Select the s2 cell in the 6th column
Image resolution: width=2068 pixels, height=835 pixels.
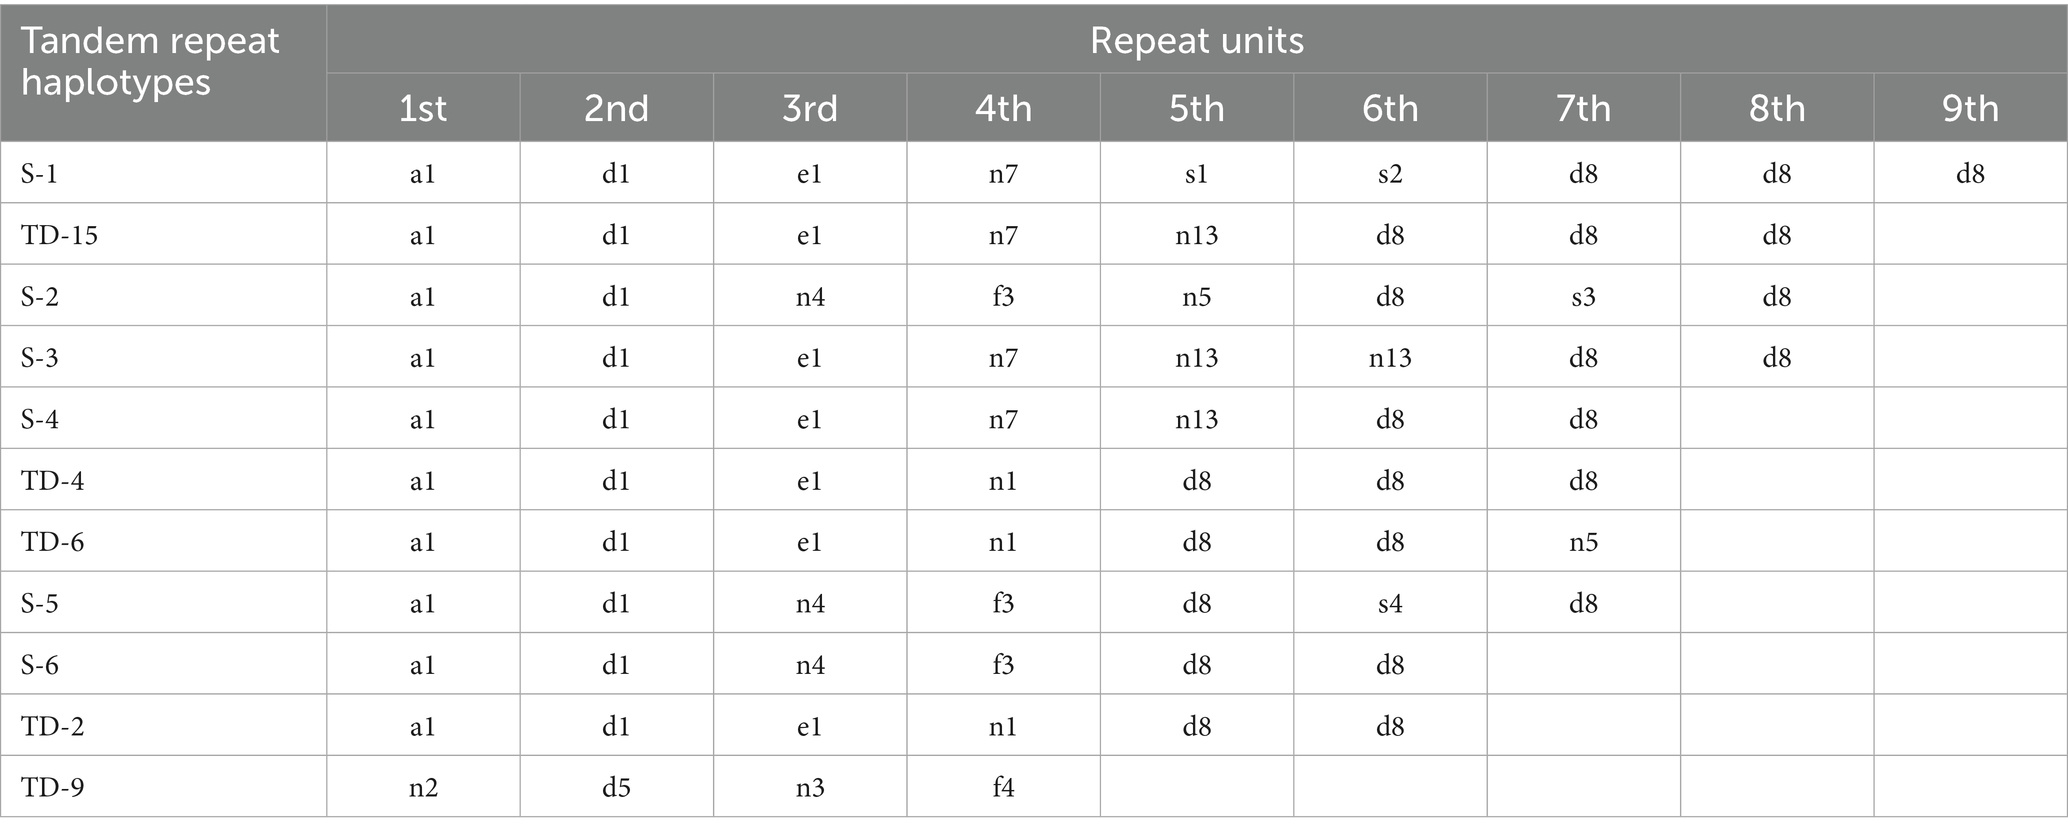1389,174
